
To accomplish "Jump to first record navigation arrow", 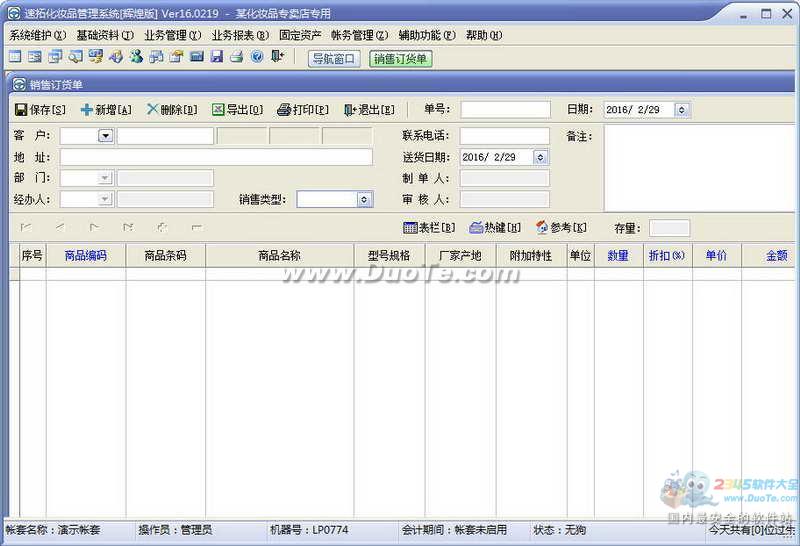I will click(x=26, y=228).
